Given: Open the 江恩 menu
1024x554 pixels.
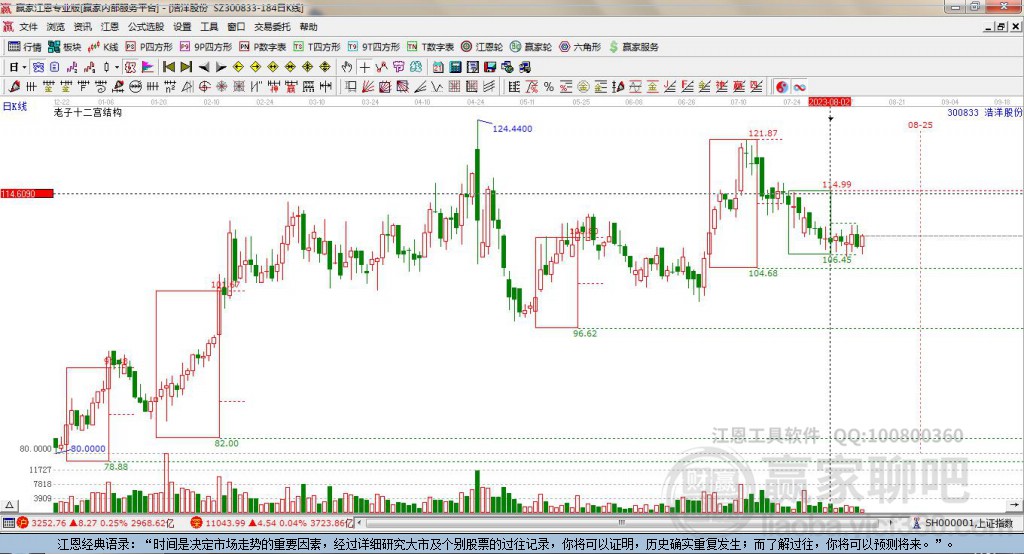Looking at the screenshot, I should pos(110,27).
